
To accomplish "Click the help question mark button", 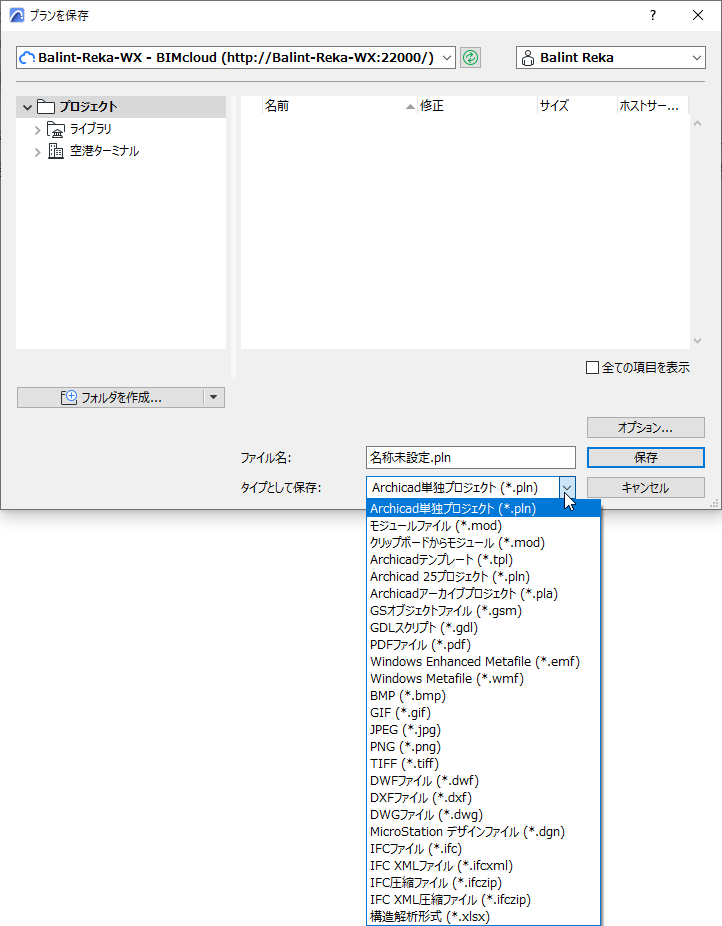I will 652,15.
